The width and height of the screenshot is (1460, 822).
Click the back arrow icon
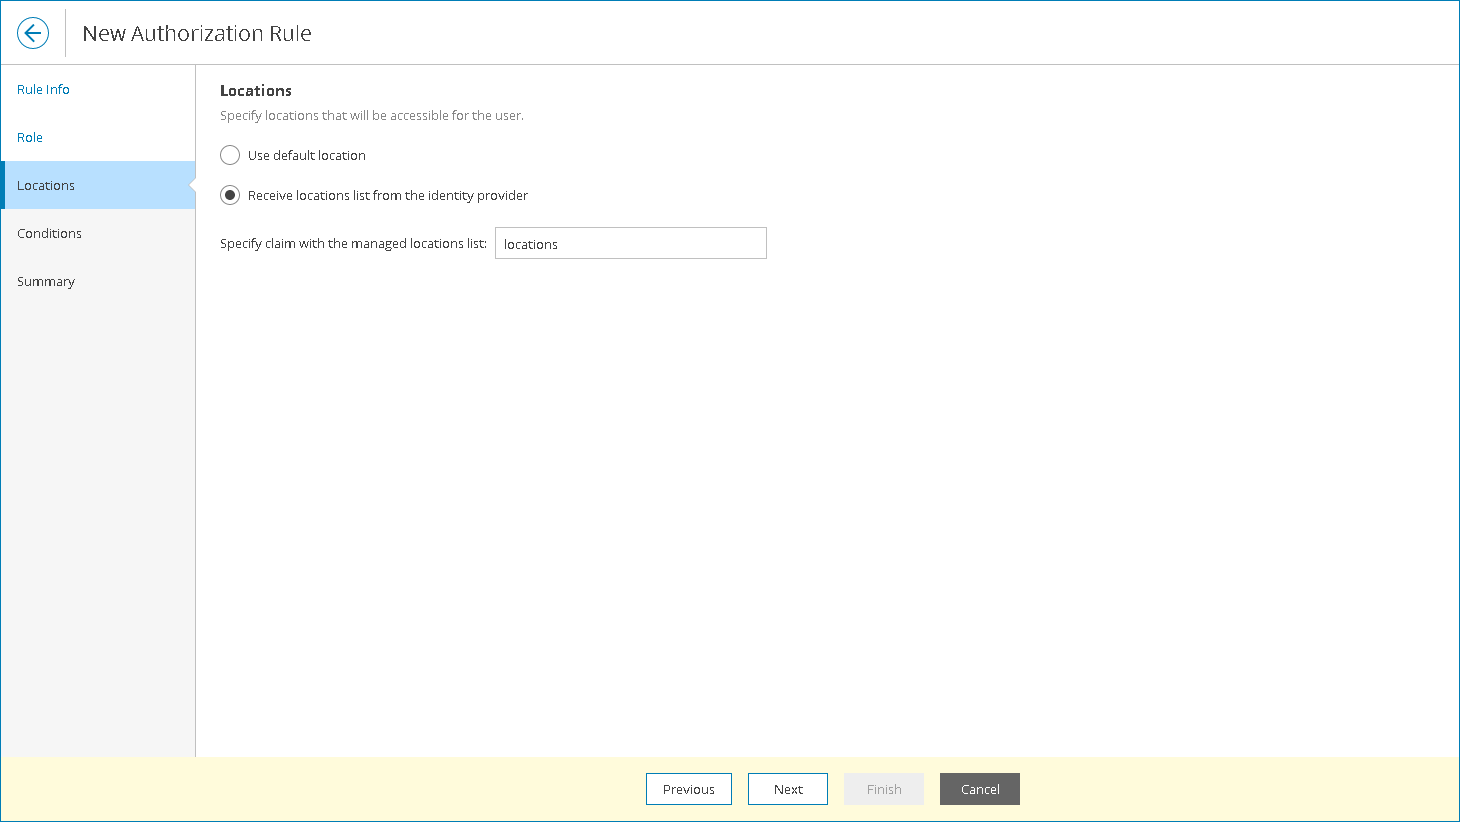pos(33,33)
